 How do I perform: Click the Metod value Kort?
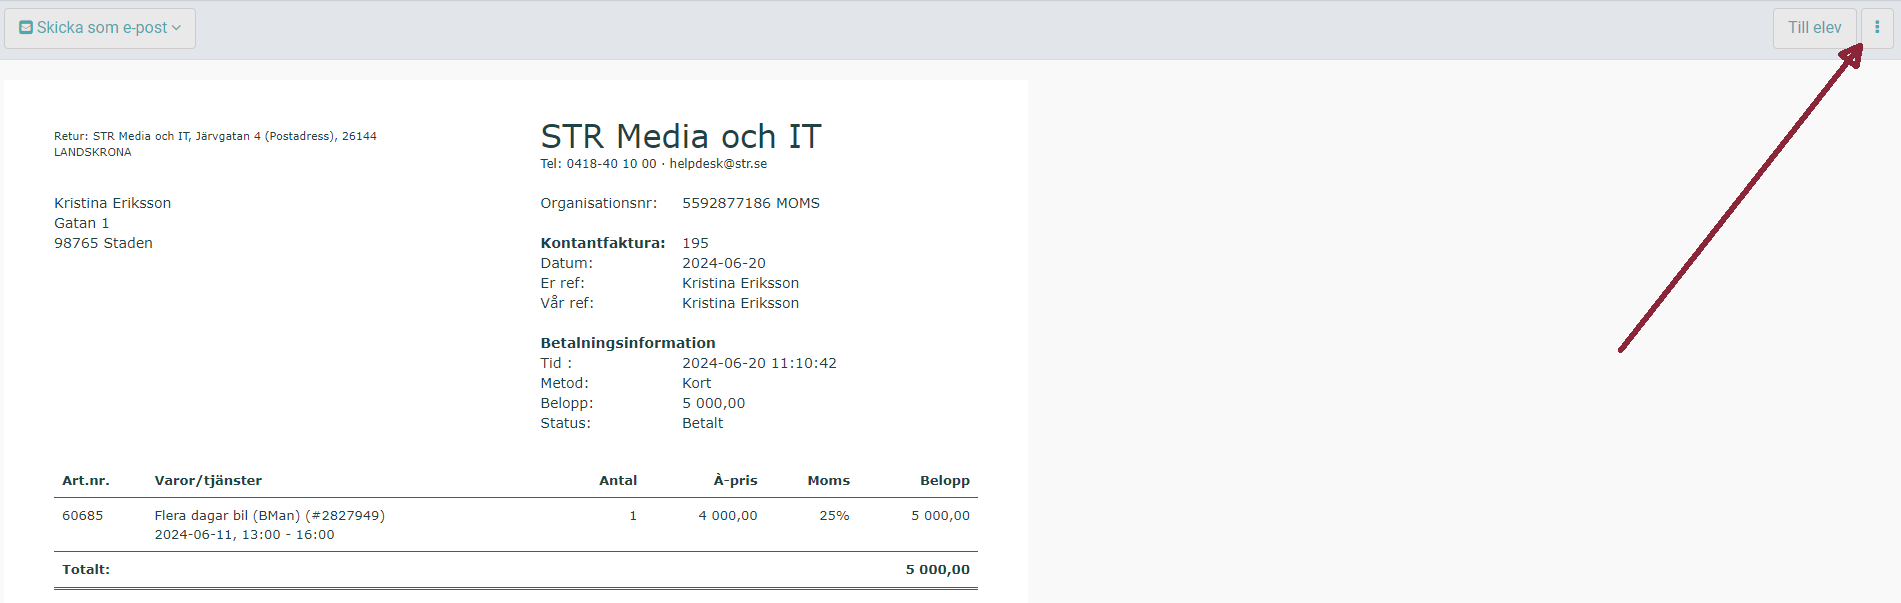click(x=697, y=383)
